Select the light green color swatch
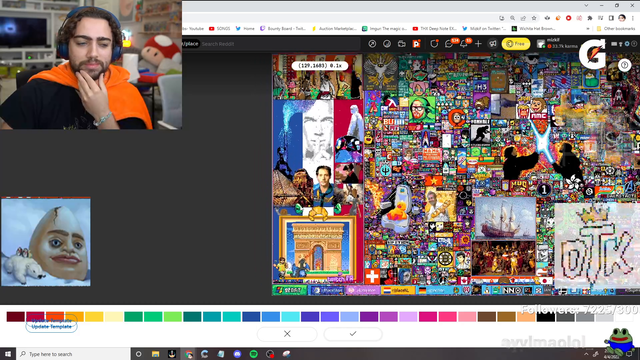This screenshot has width=640, height=360. tap(173, 316)
